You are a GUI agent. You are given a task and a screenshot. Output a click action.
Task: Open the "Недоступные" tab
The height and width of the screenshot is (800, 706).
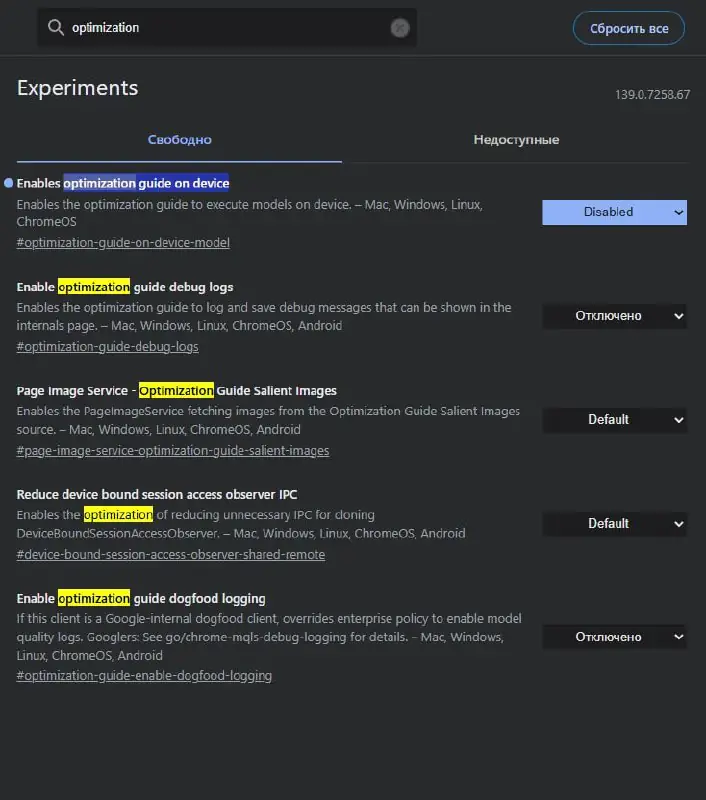pos(516,140)
